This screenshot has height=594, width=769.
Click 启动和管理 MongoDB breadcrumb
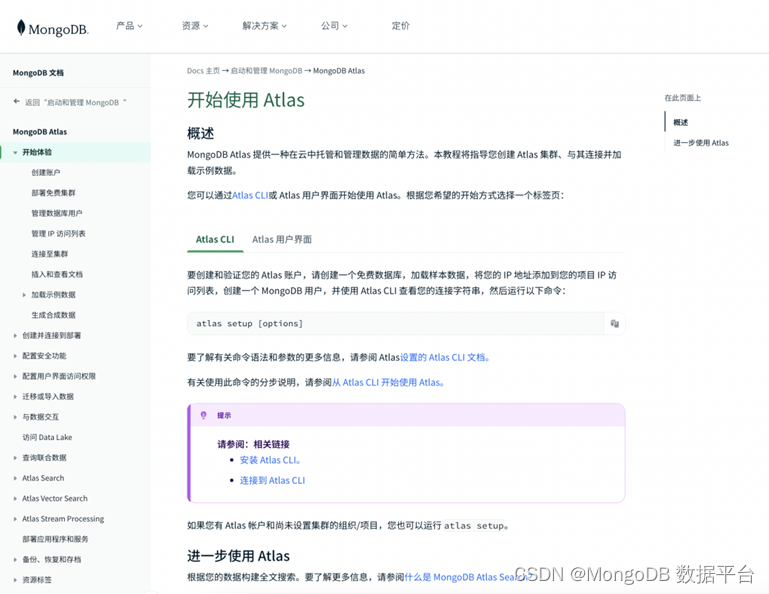click(266, 71)
